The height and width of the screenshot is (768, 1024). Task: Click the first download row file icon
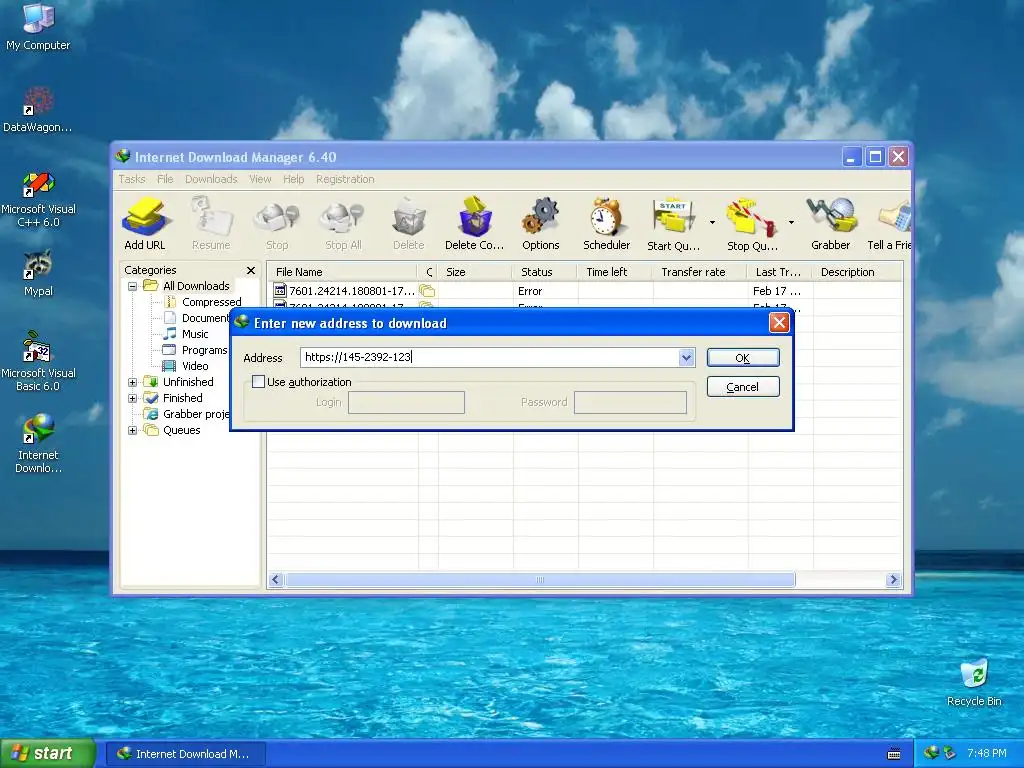pos(280,291)
